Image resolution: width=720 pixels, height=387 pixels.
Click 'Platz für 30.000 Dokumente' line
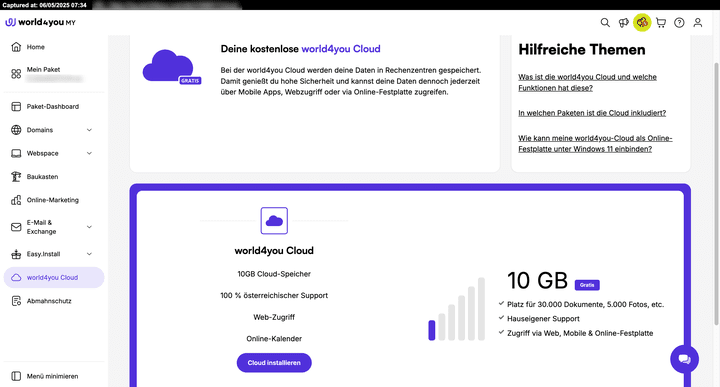pos(585,304)
